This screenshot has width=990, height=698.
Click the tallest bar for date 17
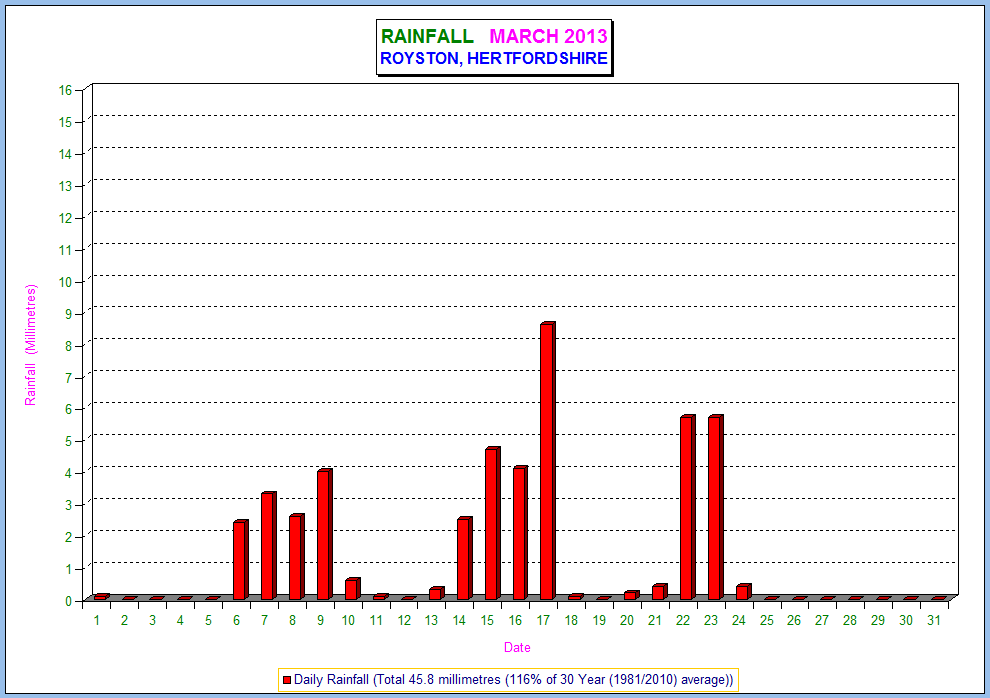pyautogui.click(x=548, y=461)
